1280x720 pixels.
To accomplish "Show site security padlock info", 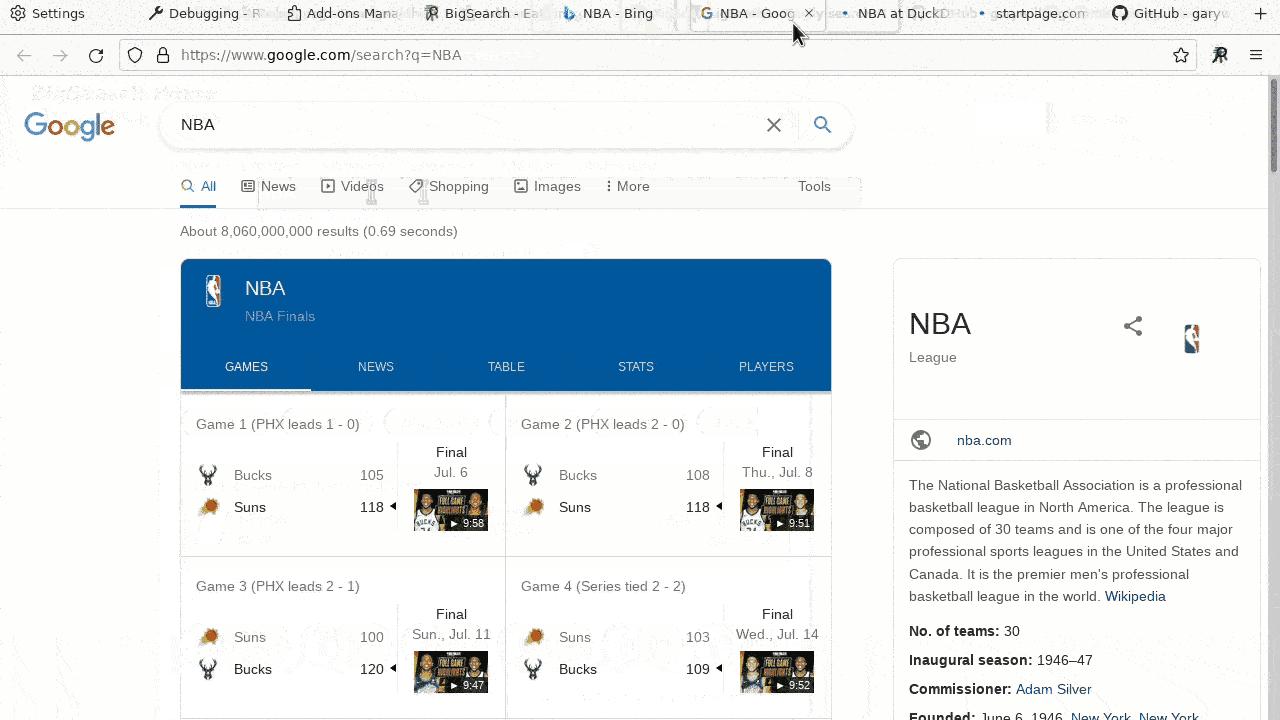I will 163,55.
